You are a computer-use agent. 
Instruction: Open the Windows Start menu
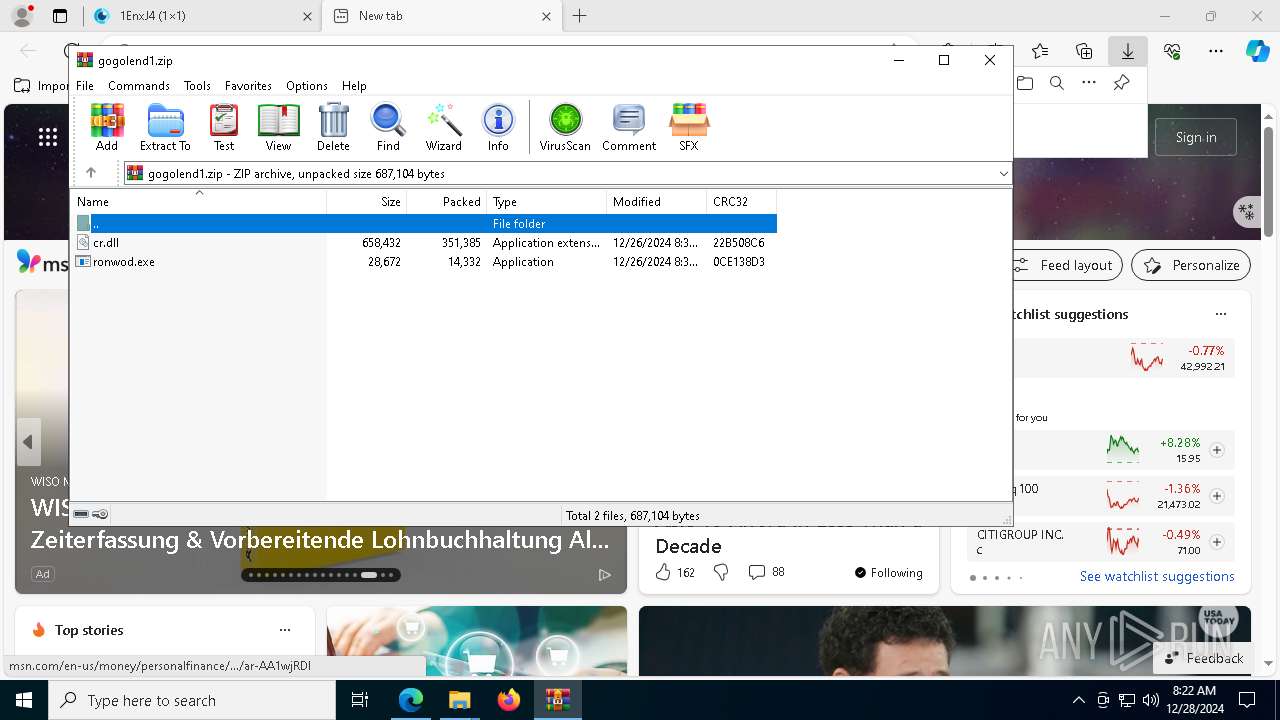(24, 700)
